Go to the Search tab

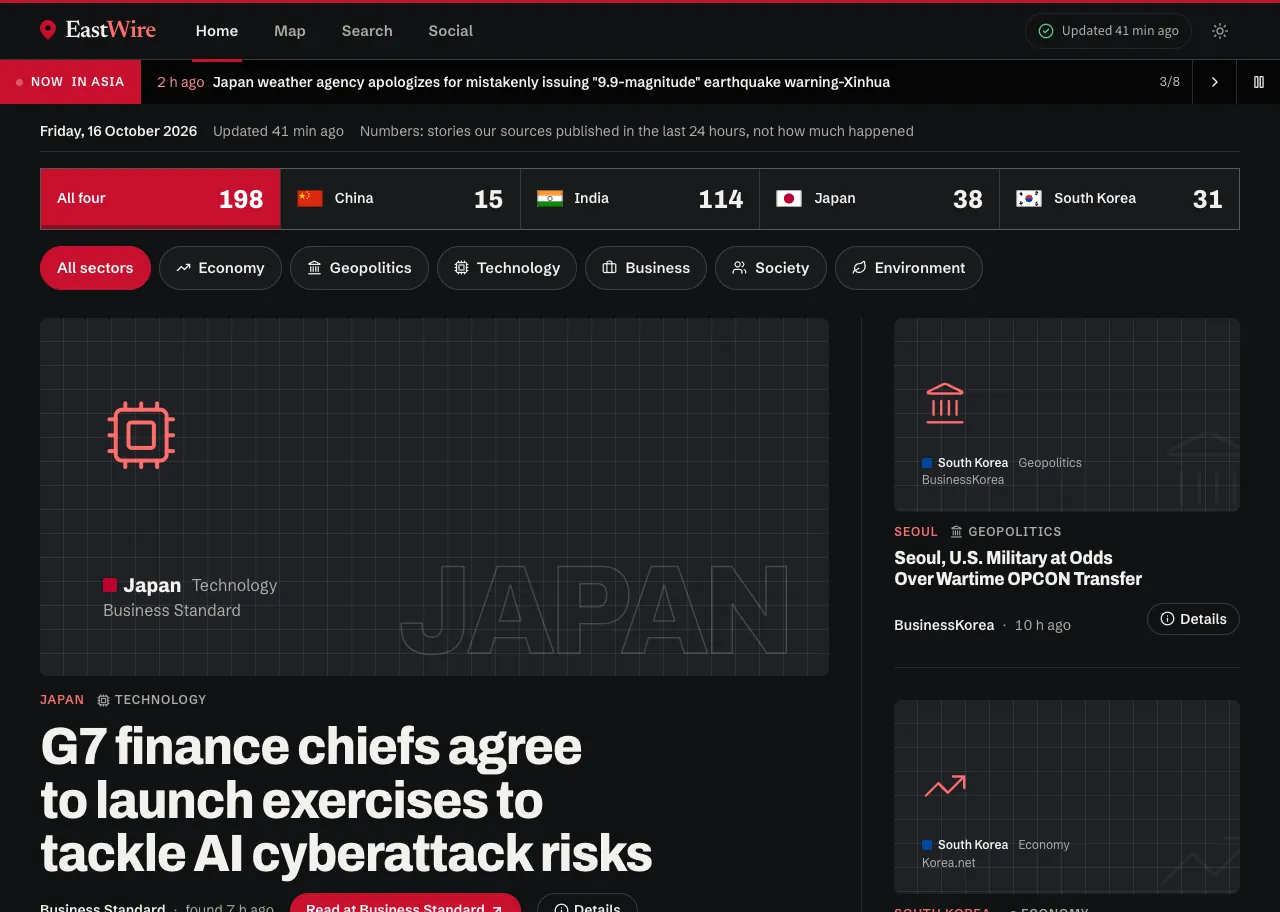pyautogui.click(x=367, y=31)
